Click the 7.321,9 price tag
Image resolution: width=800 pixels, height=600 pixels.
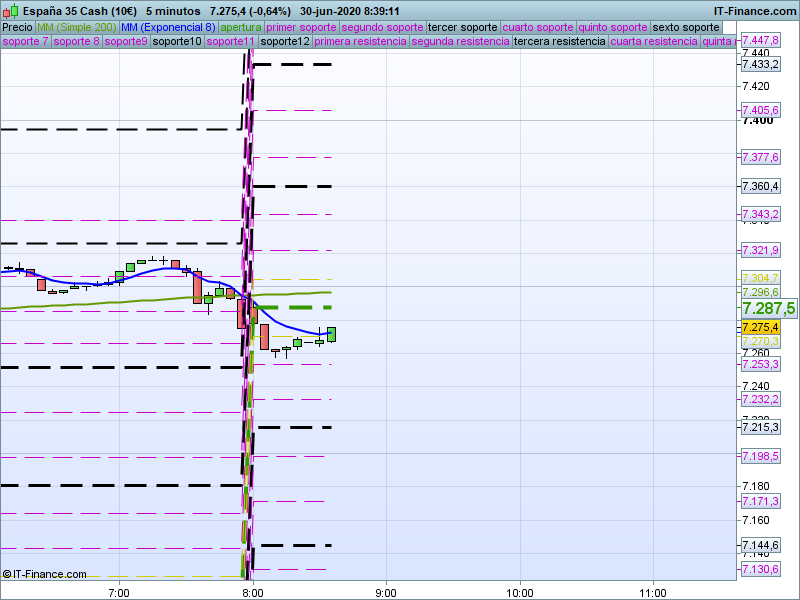click(760, 251)
